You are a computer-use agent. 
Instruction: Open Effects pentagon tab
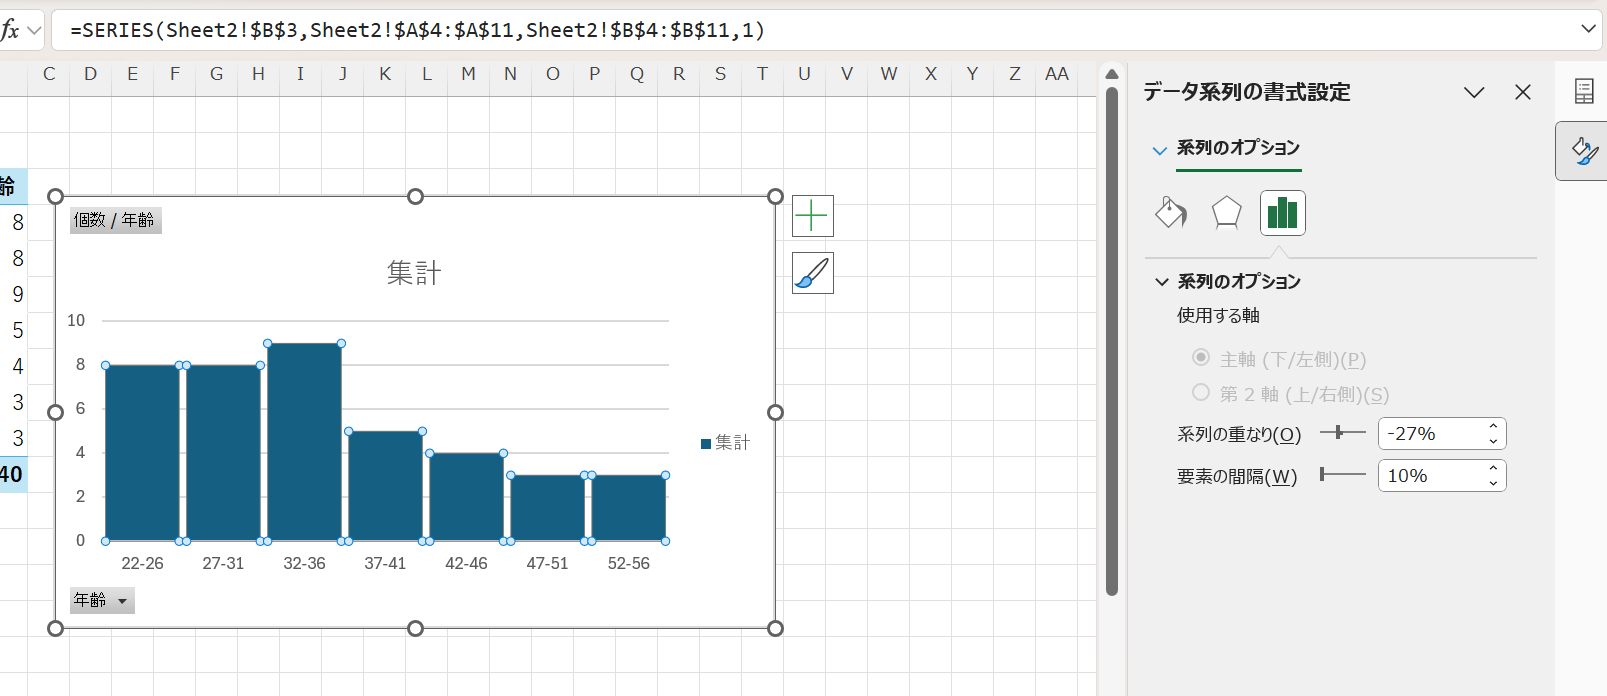click(1226, 212)
